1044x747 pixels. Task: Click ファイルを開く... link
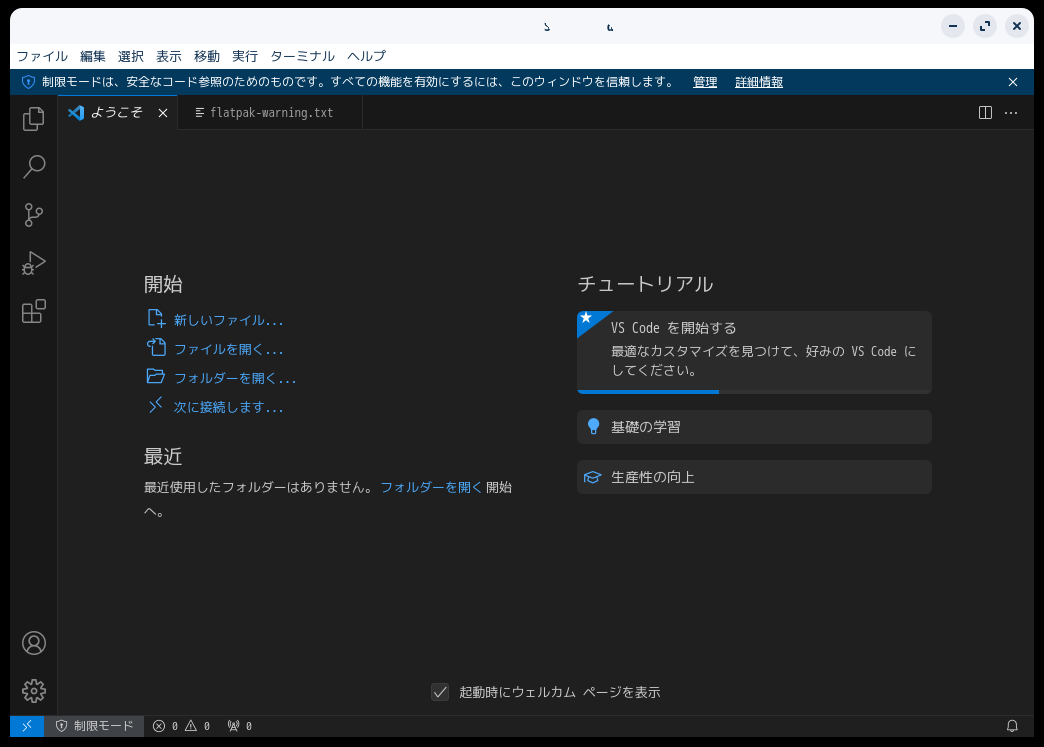pos(214,349)
